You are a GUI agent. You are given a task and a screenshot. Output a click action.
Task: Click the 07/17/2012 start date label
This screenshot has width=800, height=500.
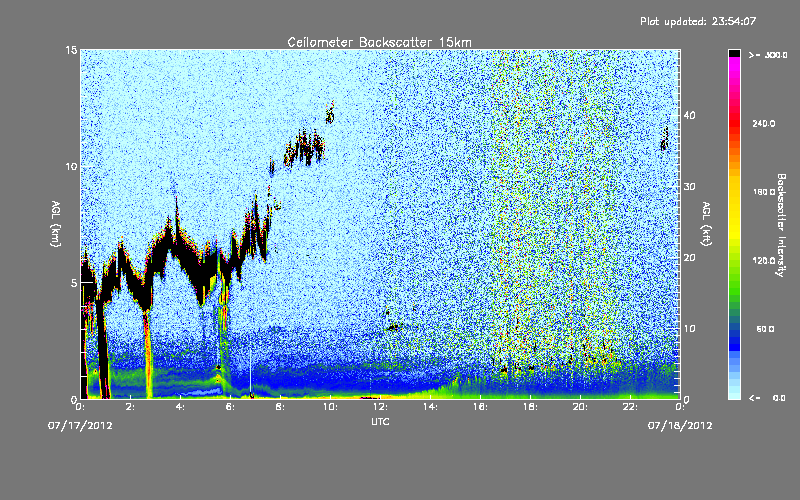coord(80,426)
